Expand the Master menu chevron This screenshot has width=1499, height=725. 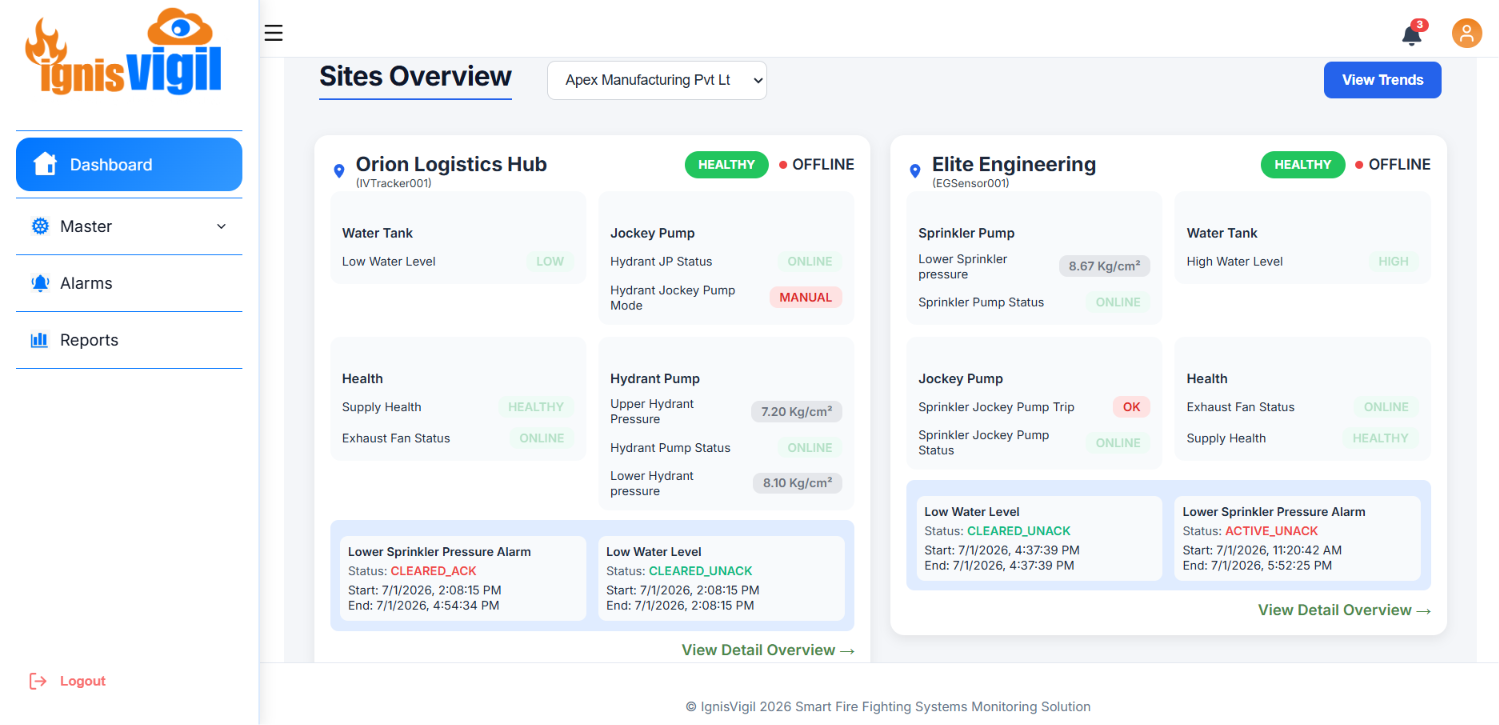pyautogui.click(x=222, y=226)
